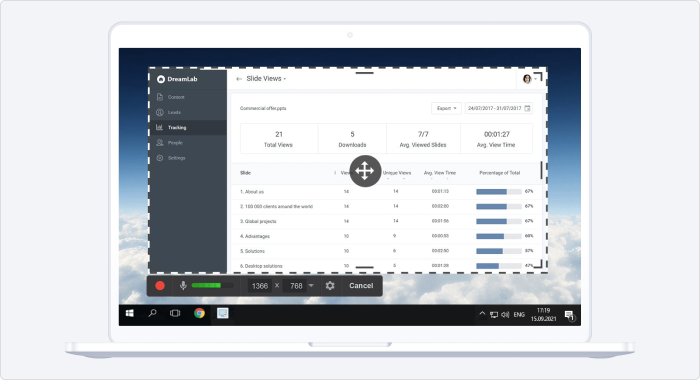Start recording with the red record button
This screenshot has height=380, width=700.
click(x=160, y=286)
